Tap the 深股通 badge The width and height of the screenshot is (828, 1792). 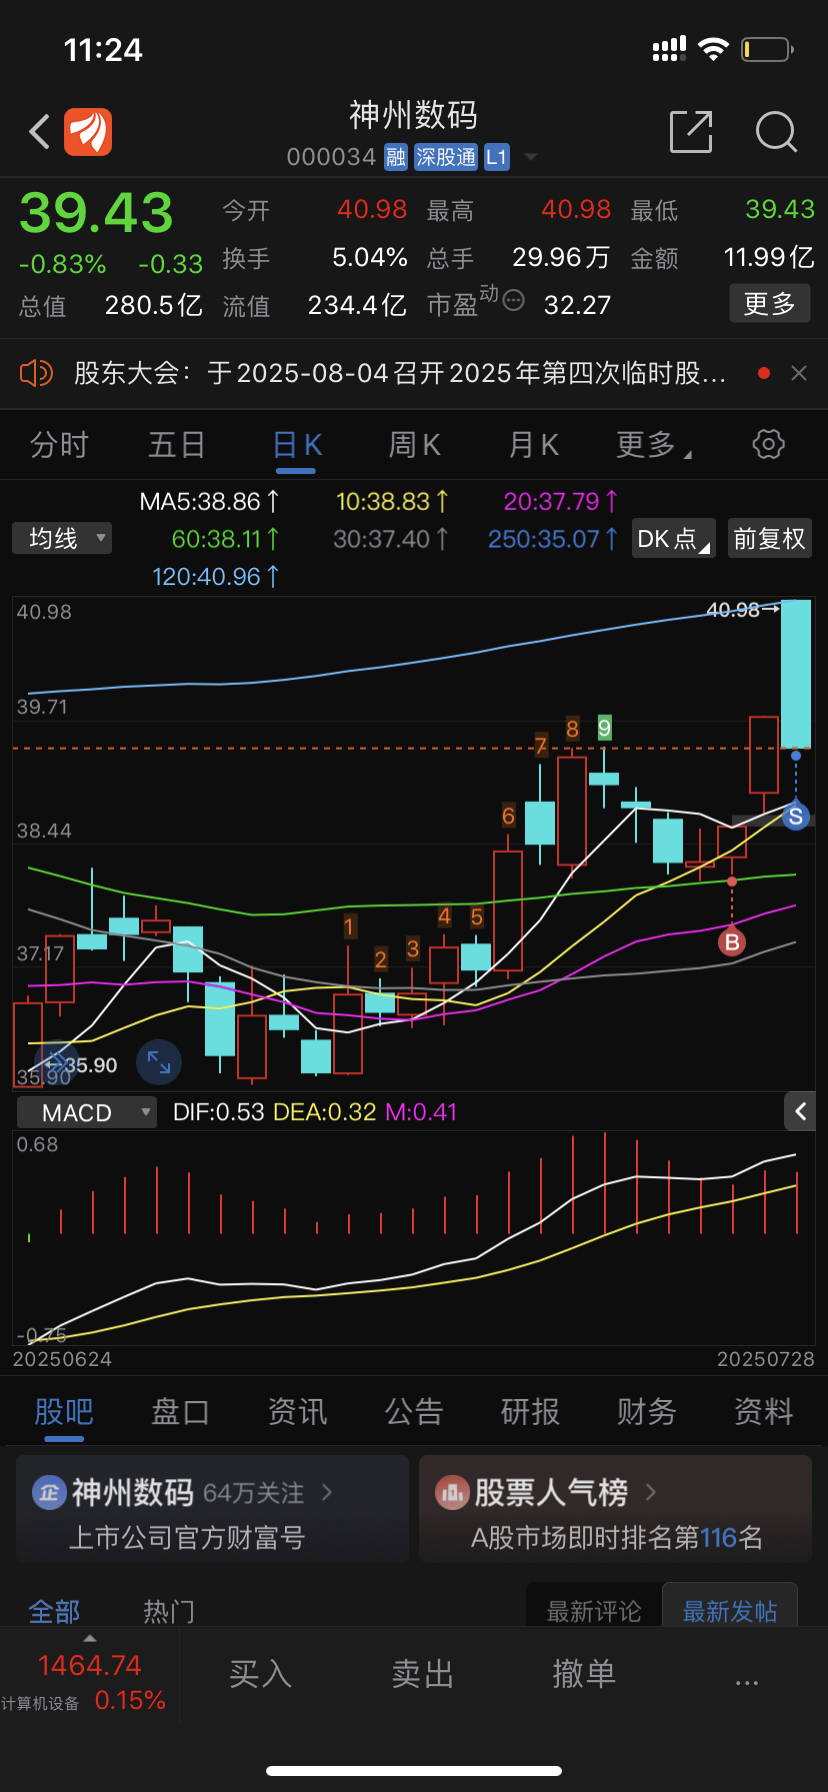click(x=446, y=157)
